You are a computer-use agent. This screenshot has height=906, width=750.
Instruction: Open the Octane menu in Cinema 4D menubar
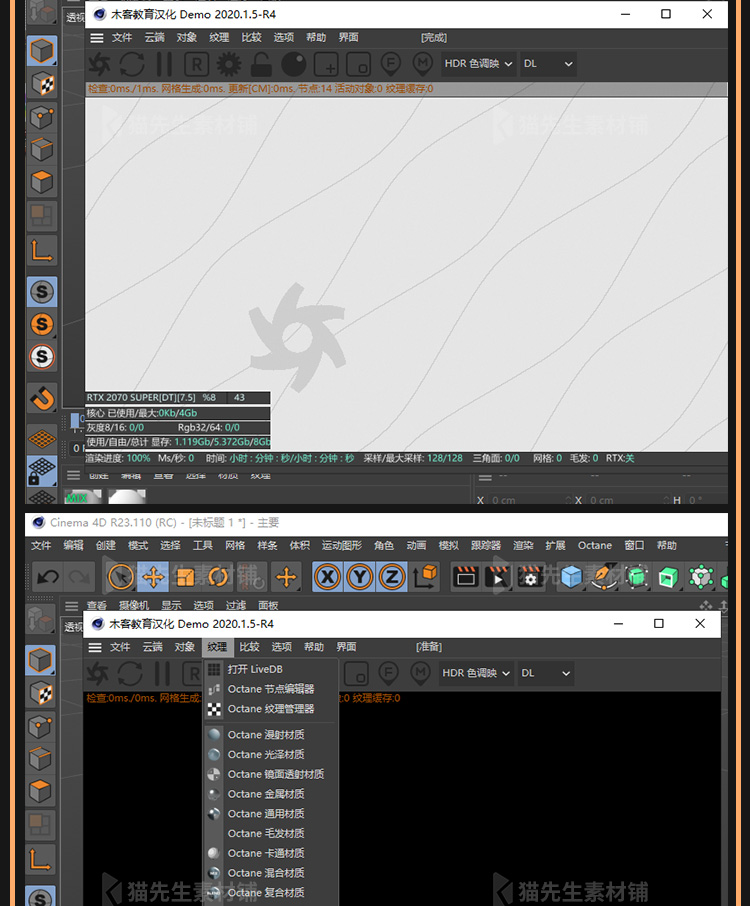tap(594, 545)
